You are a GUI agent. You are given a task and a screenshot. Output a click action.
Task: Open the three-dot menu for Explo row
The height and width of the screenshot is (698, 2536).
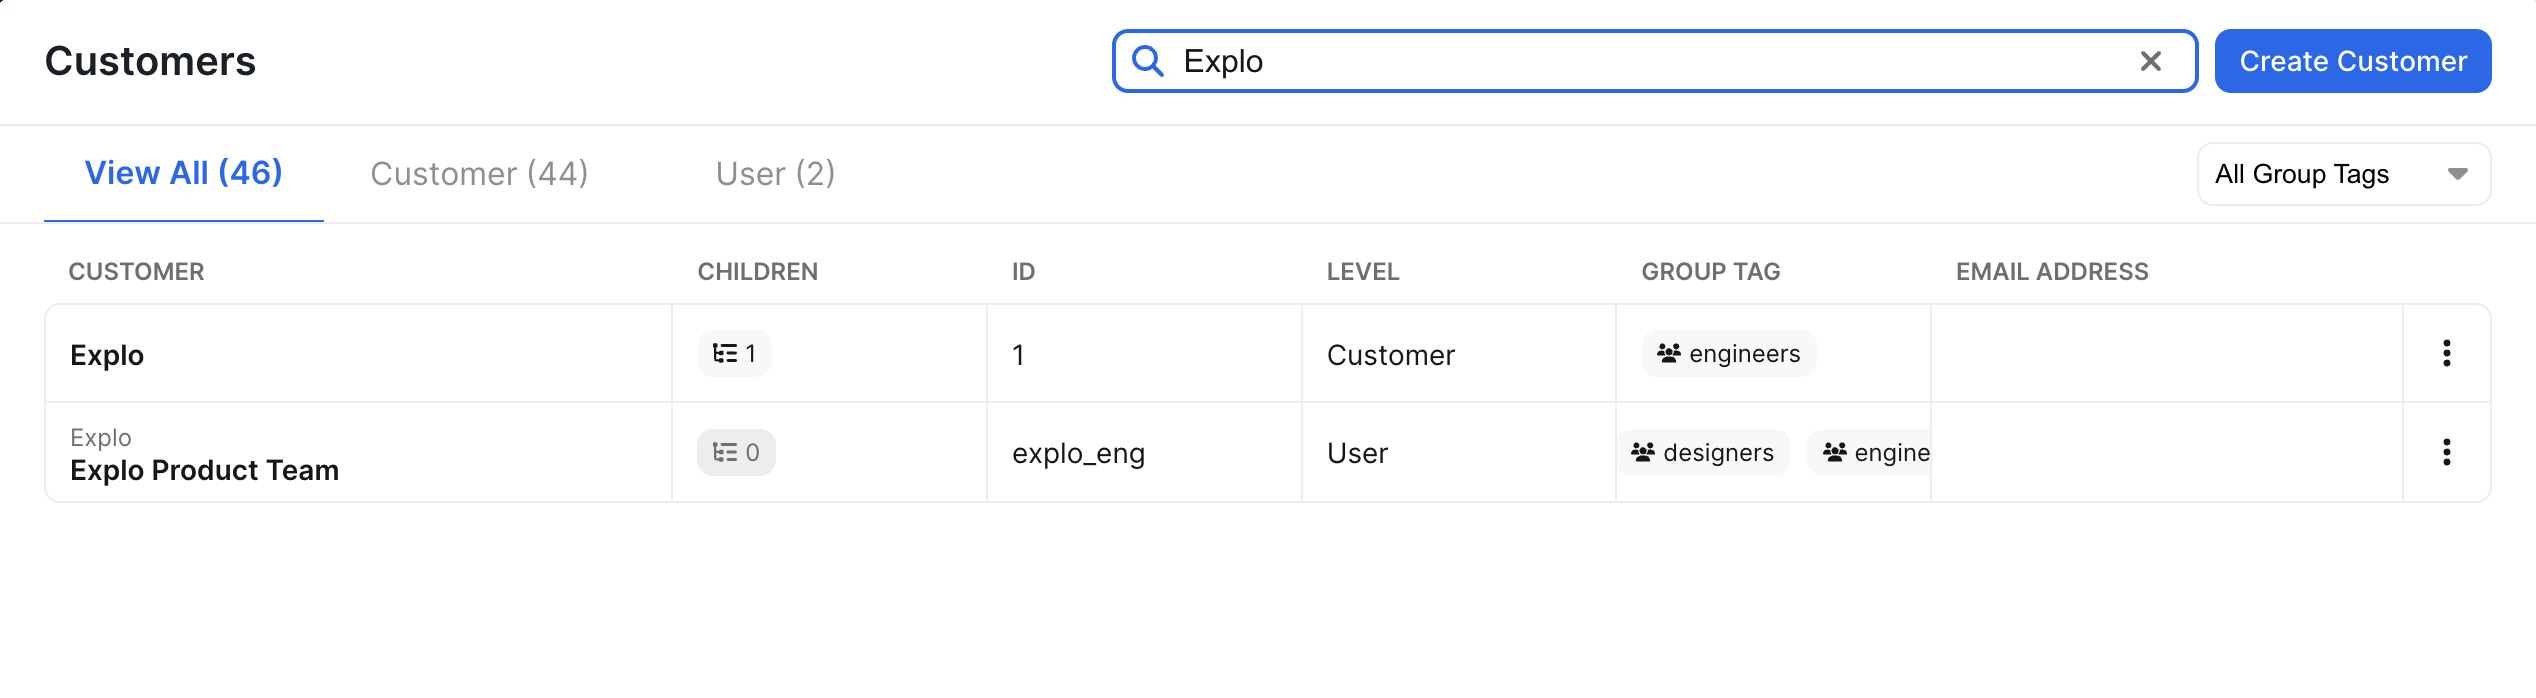[2446, 353]
